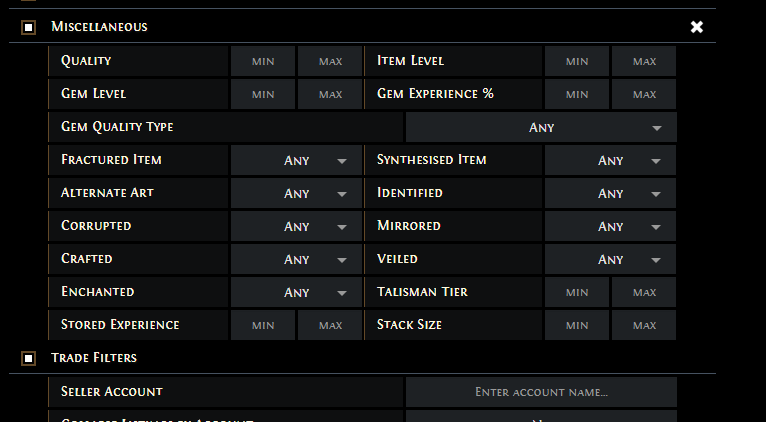Click the X to clear the Miscellaneous filters
Image resolution: width=766 pixels, height=422 pixels.
[x=697, y=27]
